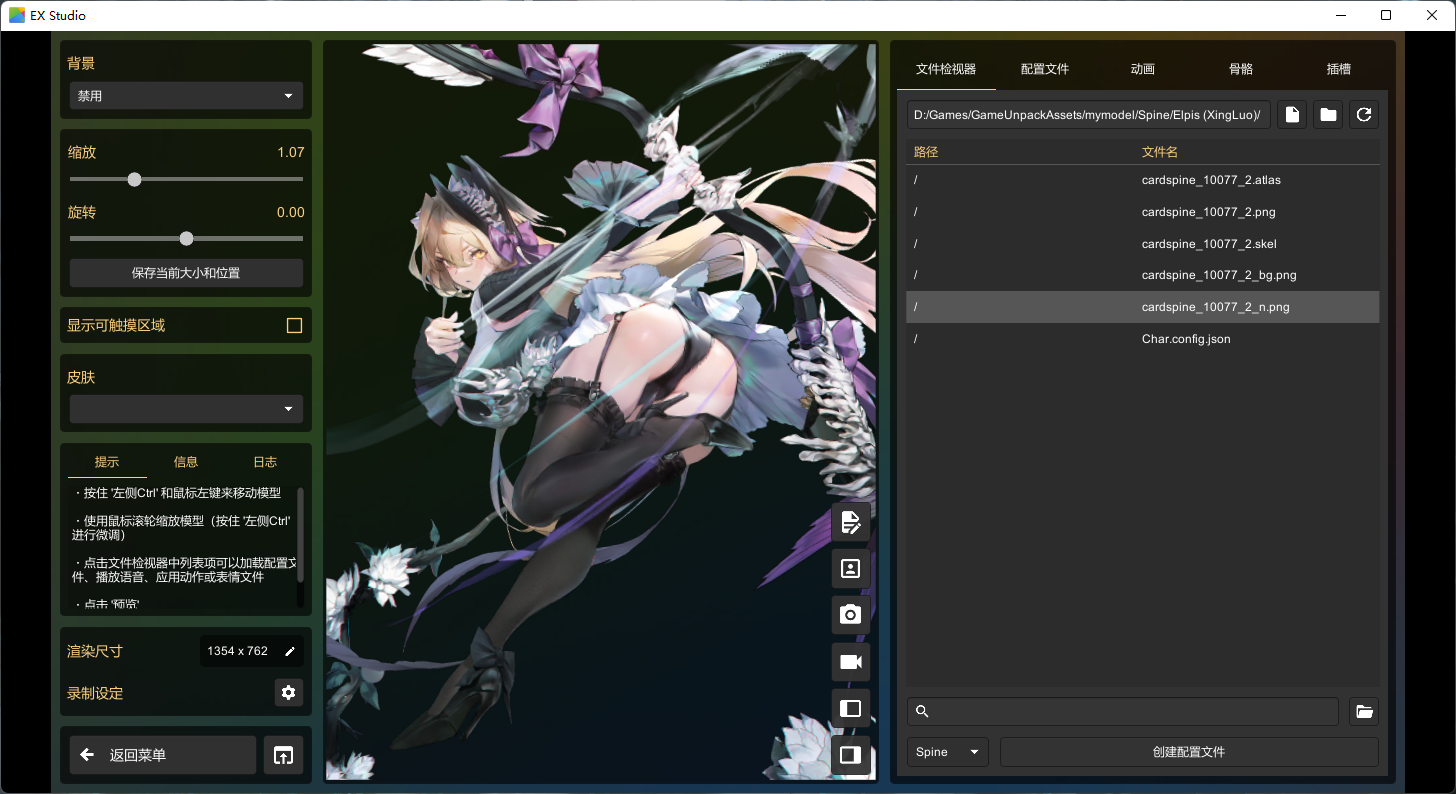Click the EX Studio title bar icon

tap(17, 15)
